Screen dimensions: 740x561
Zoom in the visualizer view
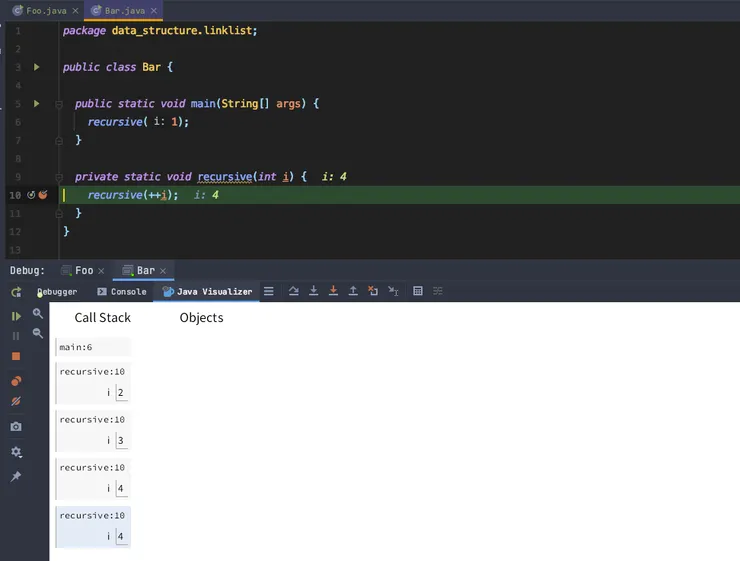click(x=38, y=314)
